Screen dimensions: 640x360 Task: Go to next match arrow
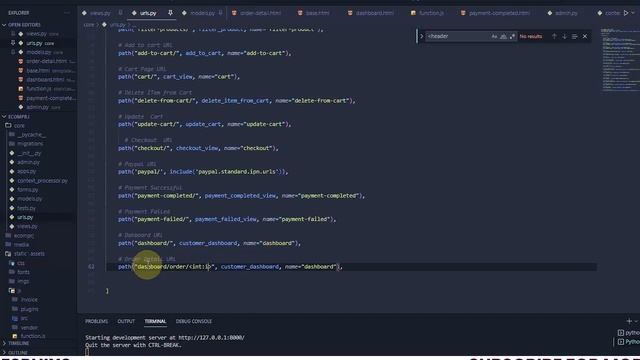point(564,36)
